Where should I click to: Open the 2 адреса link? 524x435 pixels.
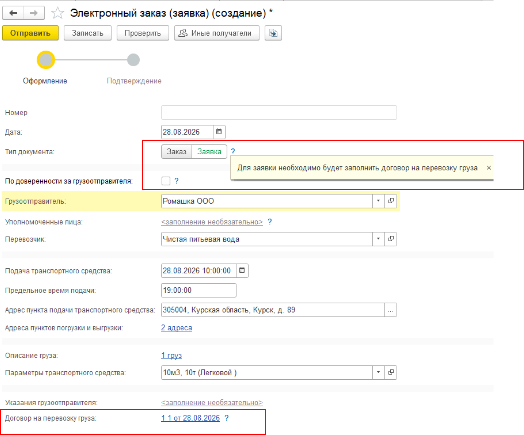click(x=176, y=327)
